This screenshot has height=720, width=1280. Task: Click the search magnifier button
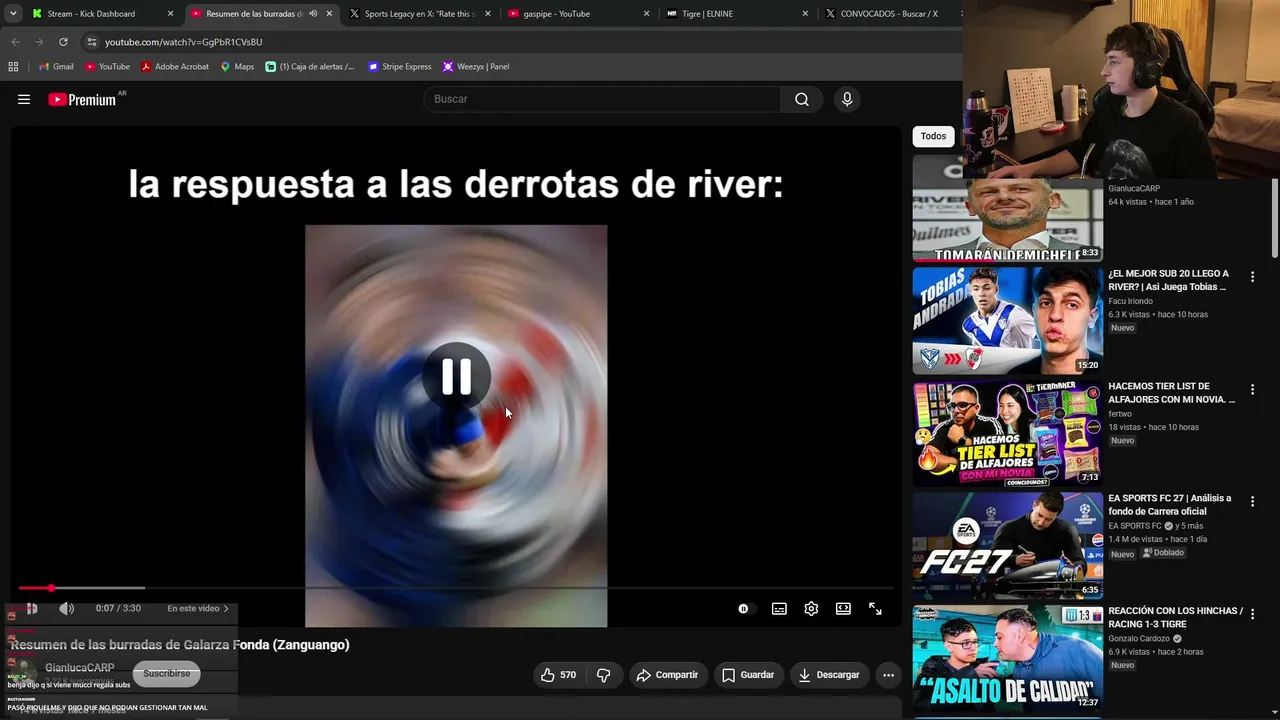802,99
